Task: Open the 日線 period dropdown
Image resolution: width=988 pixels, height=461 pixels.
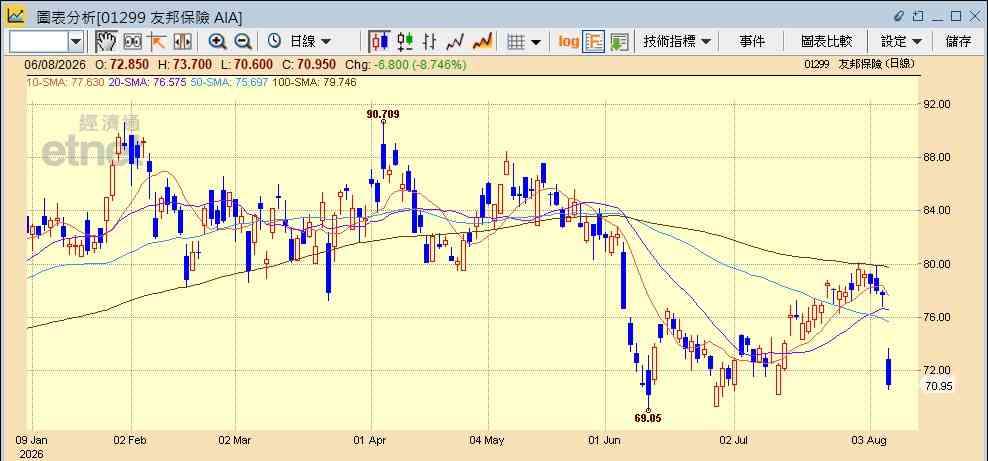Action: point(309,42)
